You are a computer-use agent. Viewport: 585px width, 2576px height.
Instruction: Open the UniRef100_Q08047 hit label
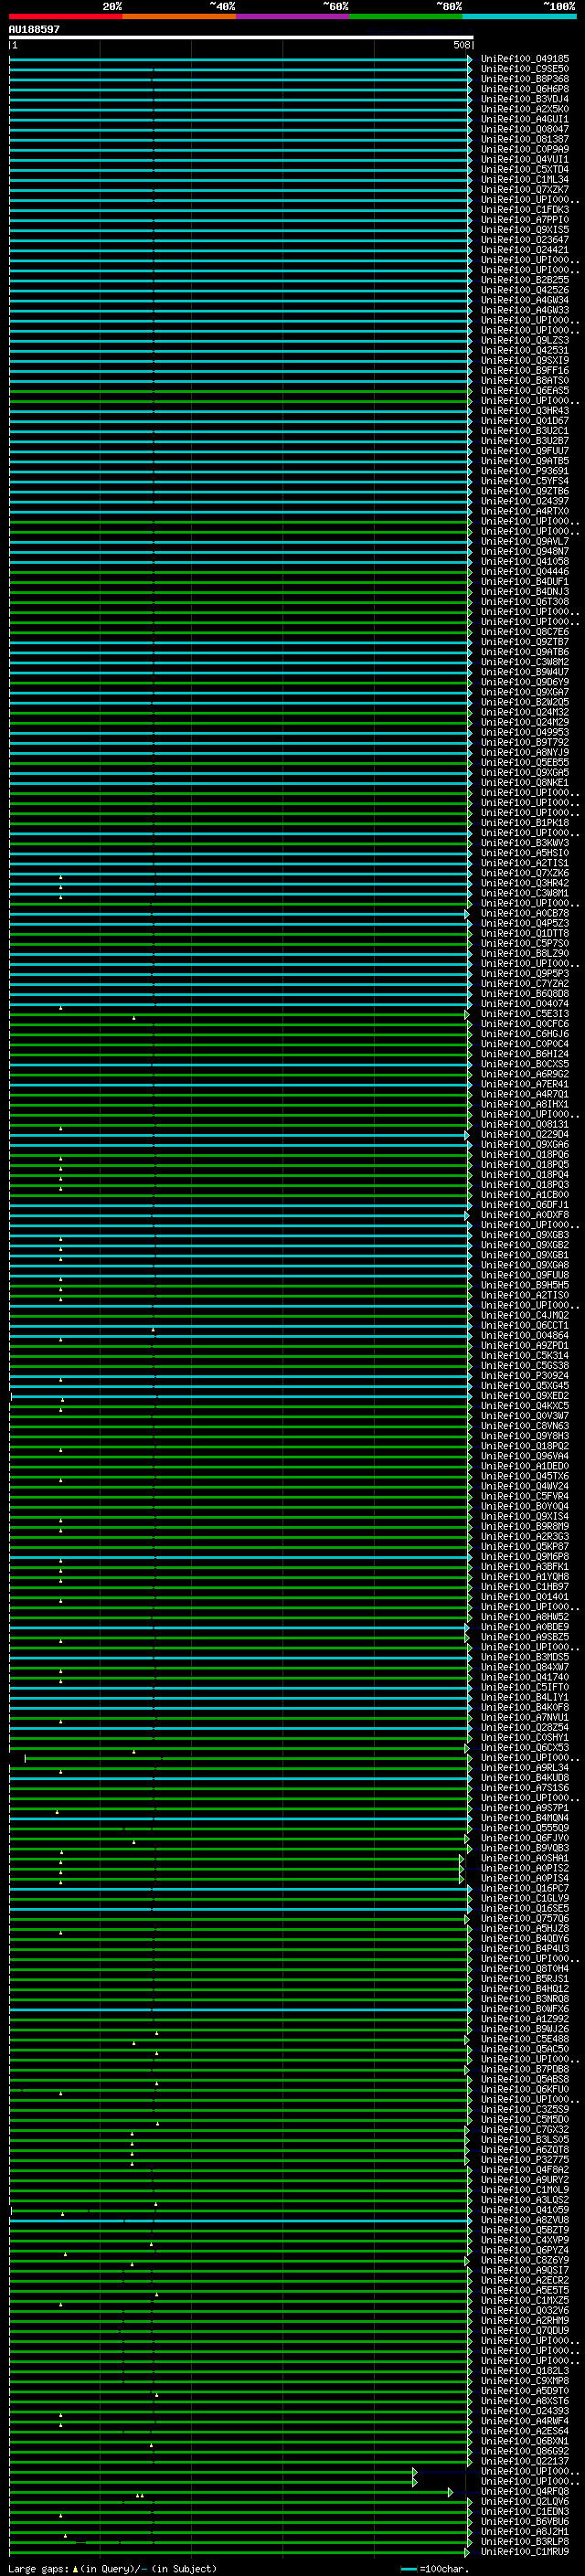[524, 129]
